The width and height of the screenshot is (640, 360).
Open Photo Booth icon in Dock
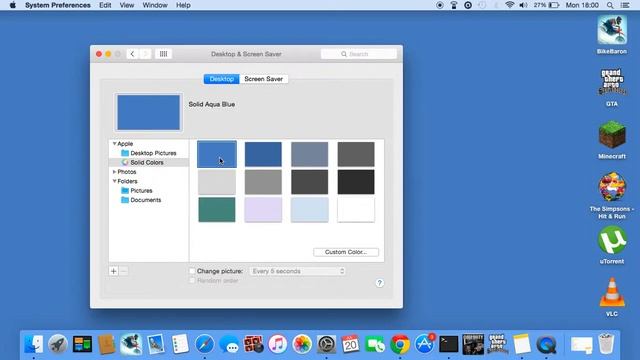click(x=253, y=344)
